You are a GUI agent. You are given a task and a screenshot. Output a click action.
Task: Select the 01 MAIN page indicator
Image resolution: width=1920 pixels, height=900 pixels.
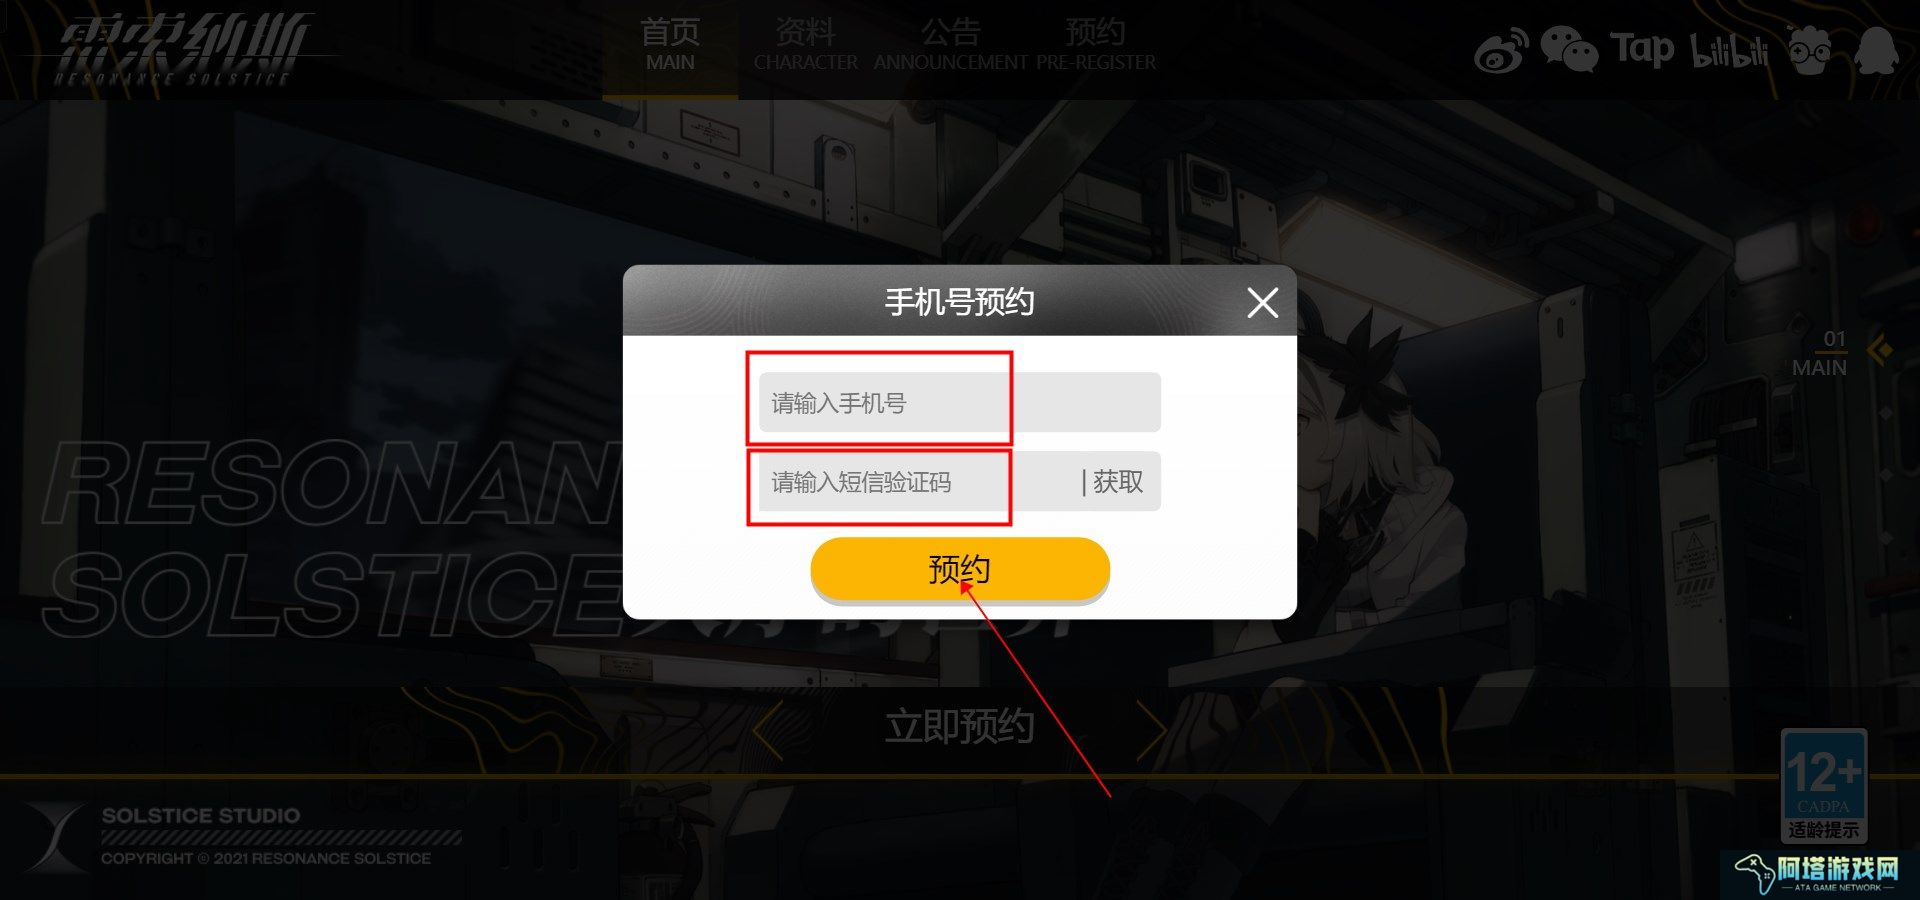click(1822, 353)
